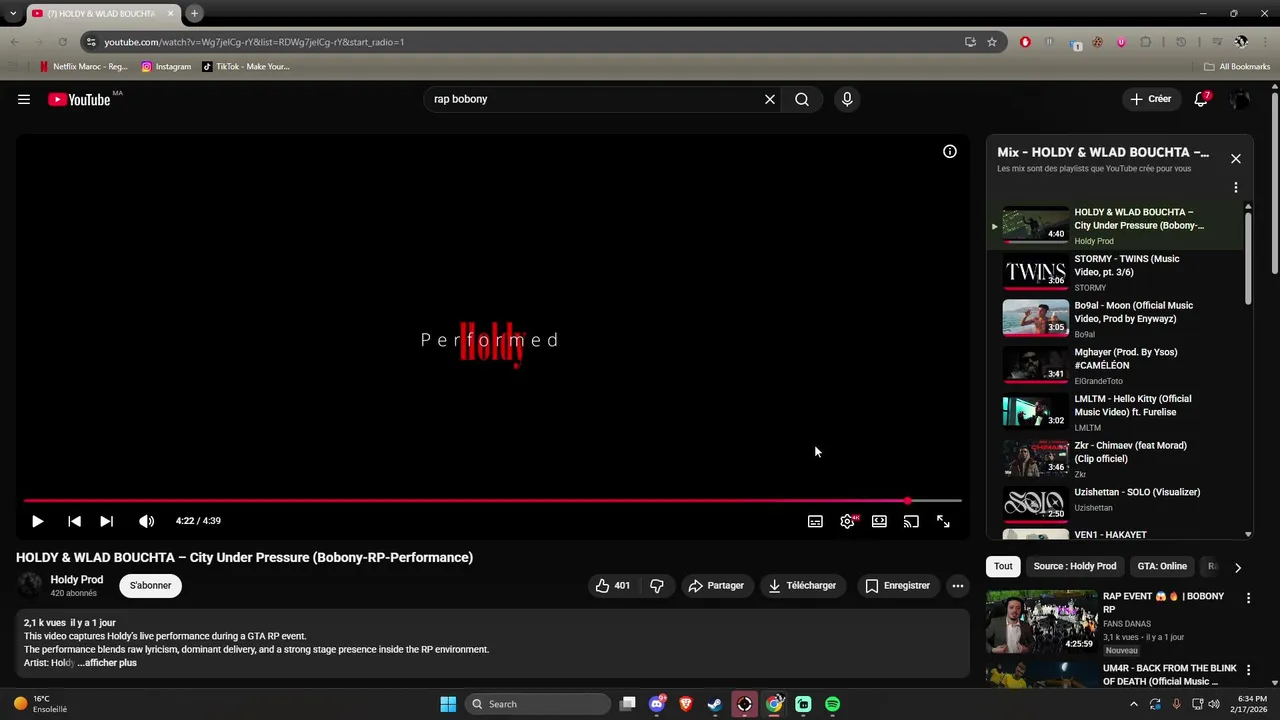Viewport: 1280px width, 720px height.
Task: Subscribe with S'abonner button
Action: (150, 586)
